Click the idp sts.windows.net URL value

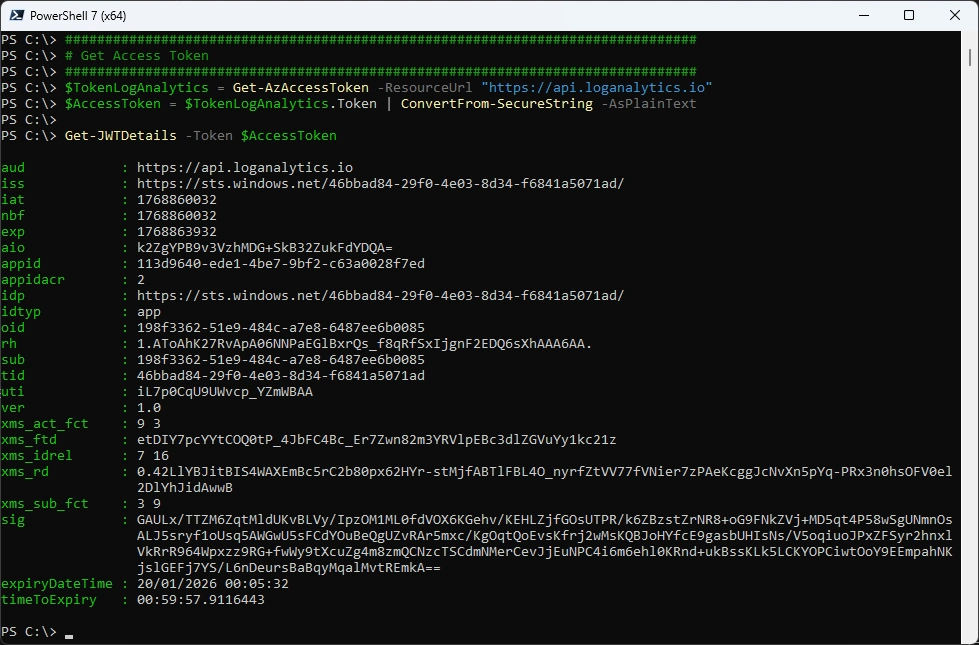pyautogui.click(x=380, y=296)
